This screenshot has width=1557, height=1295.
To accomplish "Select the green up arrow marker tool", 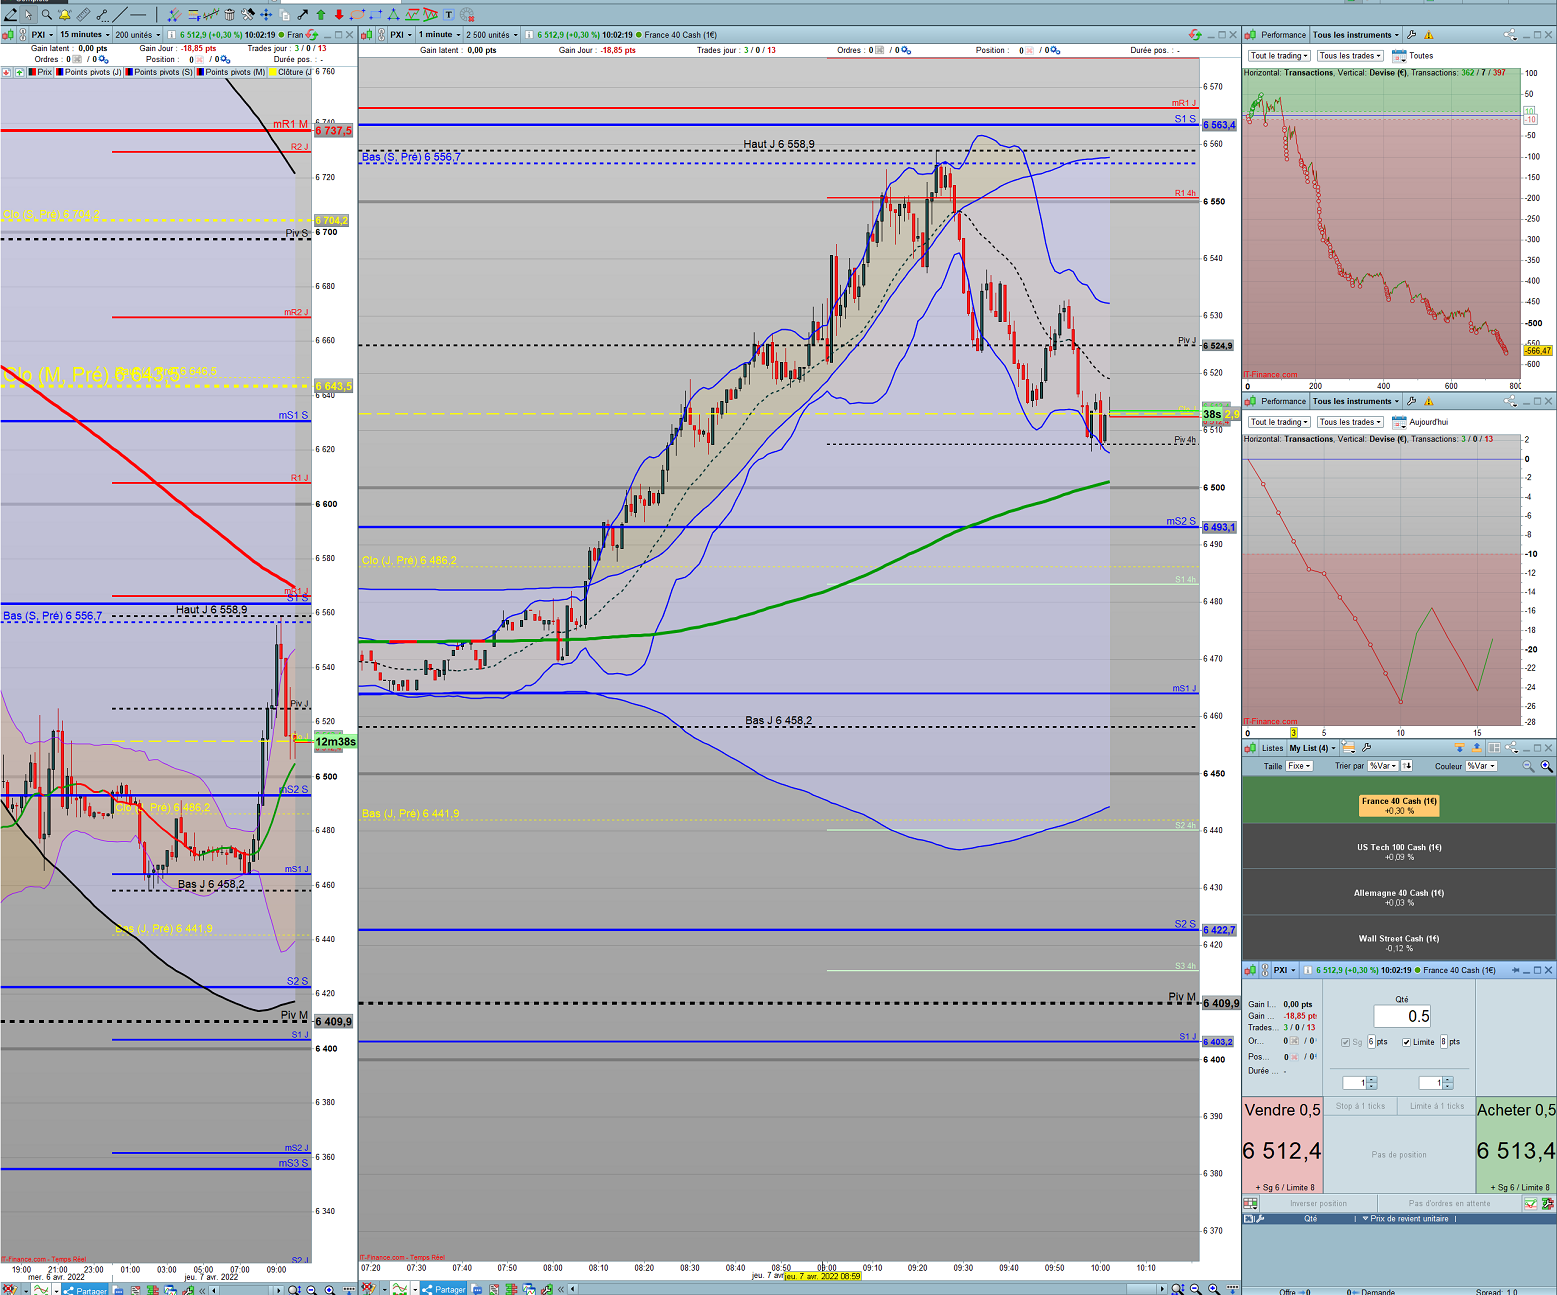I will tap(321, 15).
